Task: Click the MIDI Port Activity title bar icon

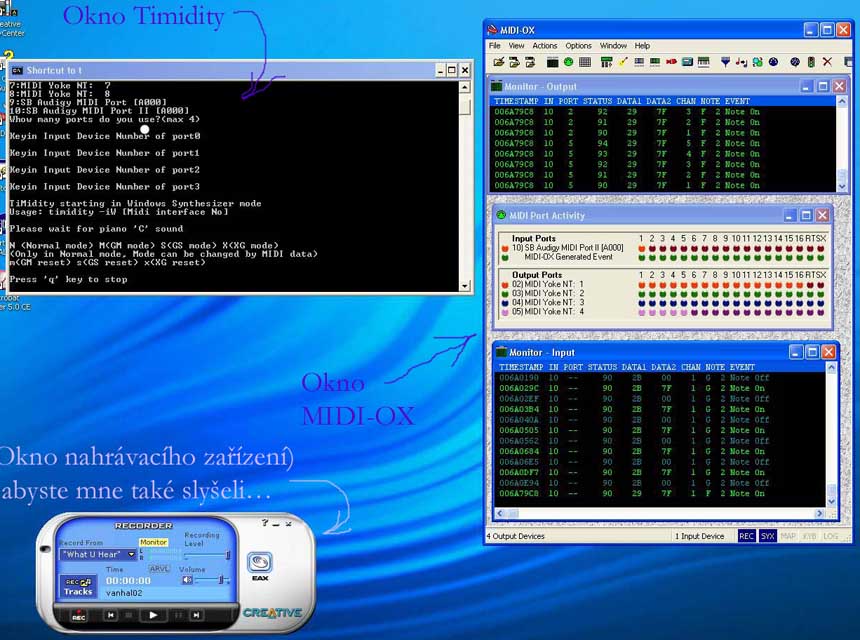Action: [501, 215]
